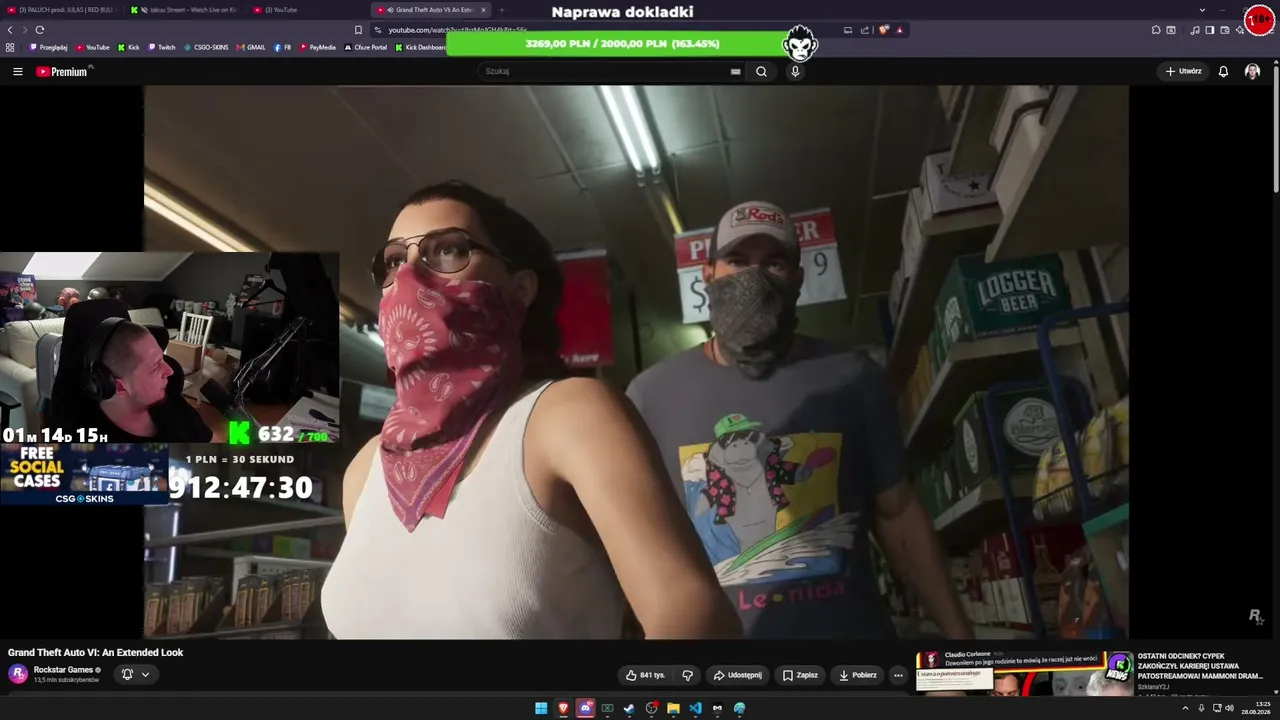
Task: Expand the subscription notification bell dropdown
Action: pyautogui.click(x=135, y=674)
